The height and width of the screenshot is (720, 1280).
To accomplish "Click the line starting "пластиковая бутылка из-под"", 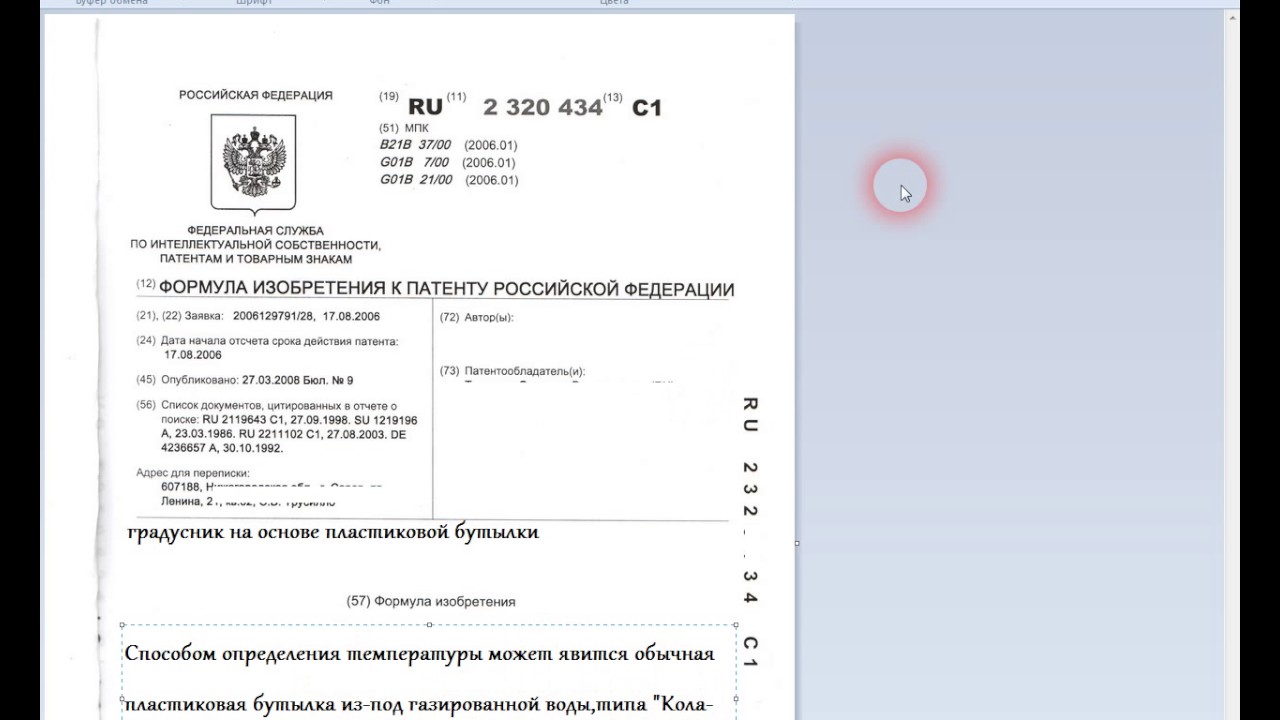I will point(419,705).
